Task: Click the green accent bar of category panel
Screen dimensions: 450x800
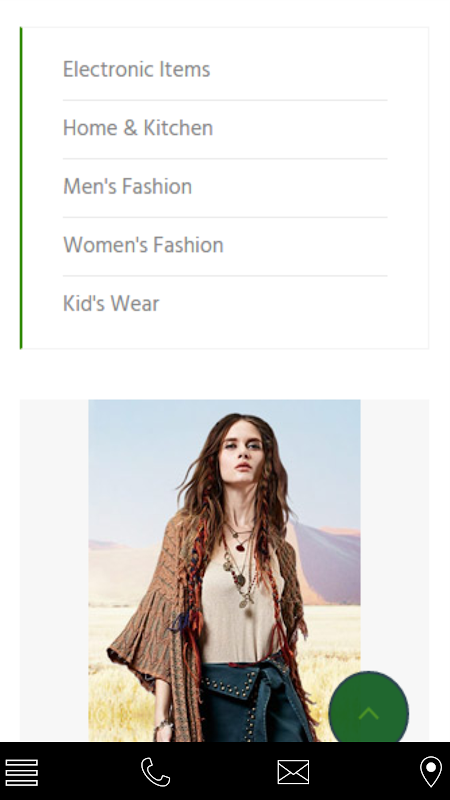Action: (x=21, y=188)
